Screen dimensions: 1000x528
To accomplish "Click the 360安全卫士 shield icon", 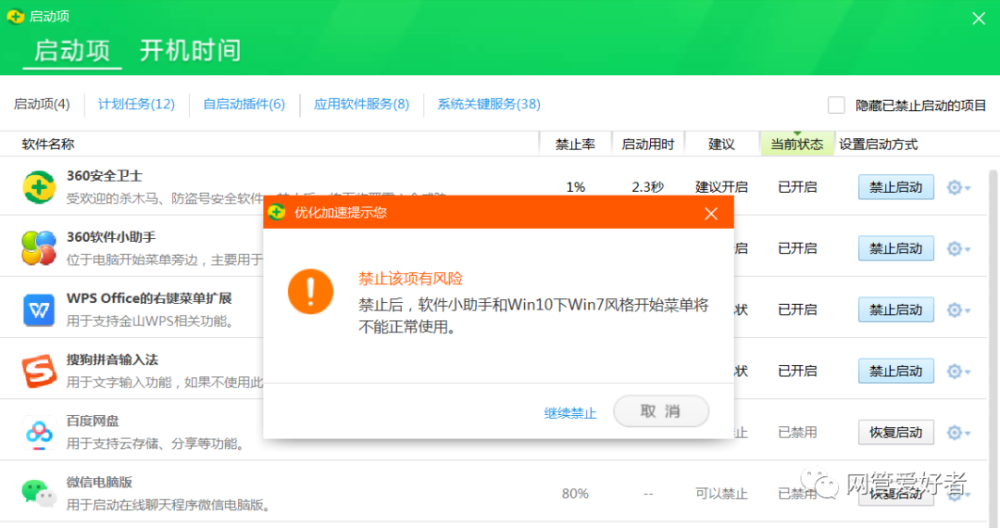I will 39,187.
